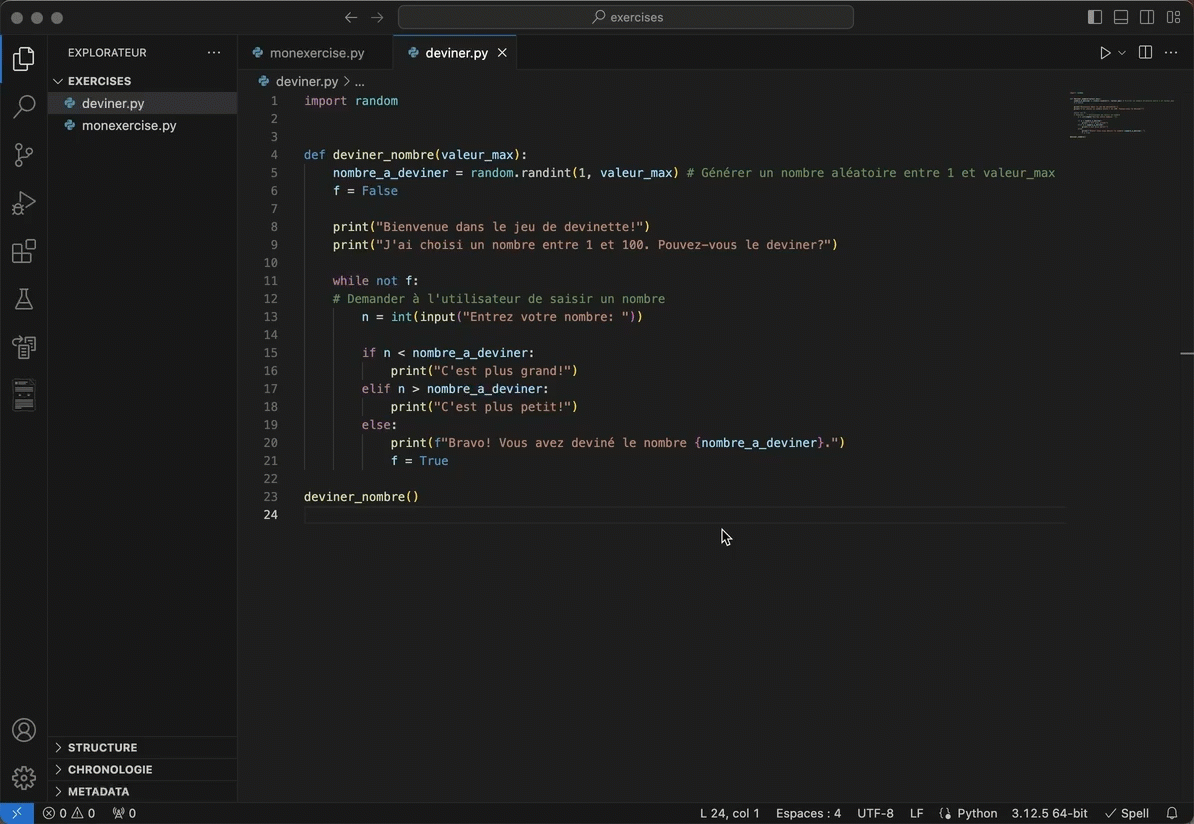
Task: Click 'deviner_nombre()' call on line 23
Action: click(361, 497)
